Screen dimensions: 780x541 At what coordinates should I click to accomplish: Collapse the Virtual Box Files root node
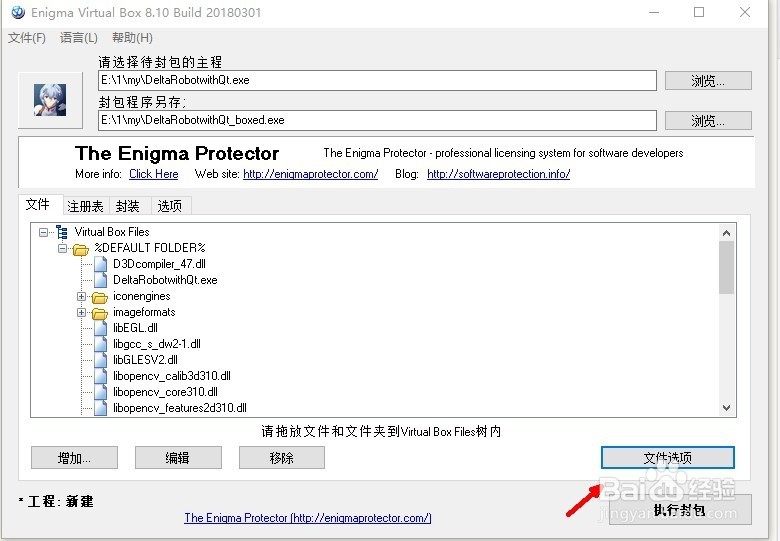pos(44,232)
